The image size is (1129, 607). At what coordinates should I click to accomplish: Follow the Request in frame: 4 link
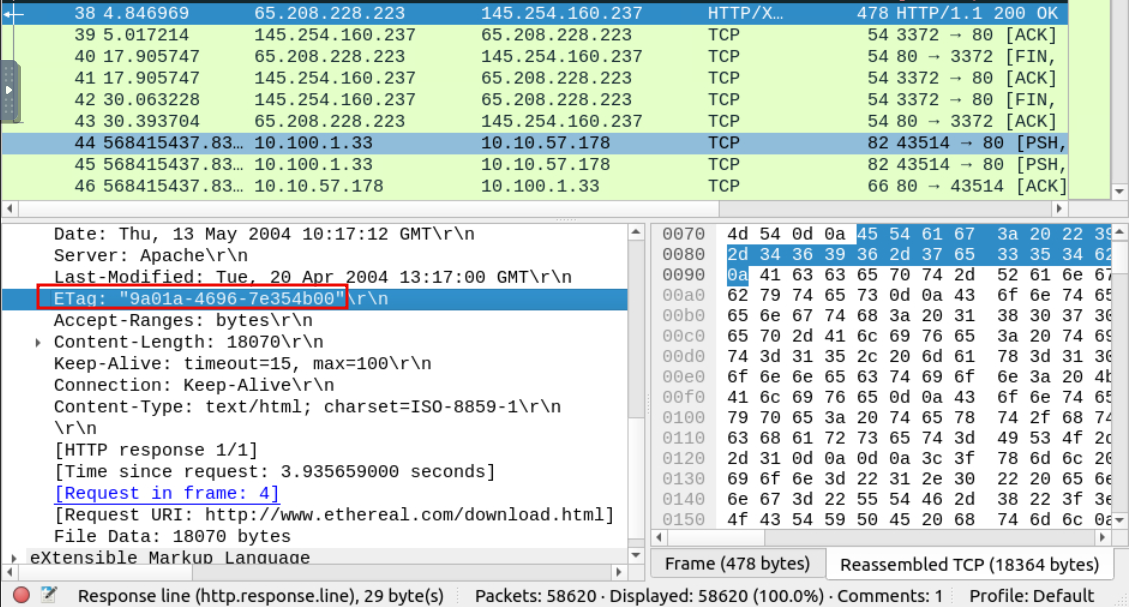pos(166,493)
